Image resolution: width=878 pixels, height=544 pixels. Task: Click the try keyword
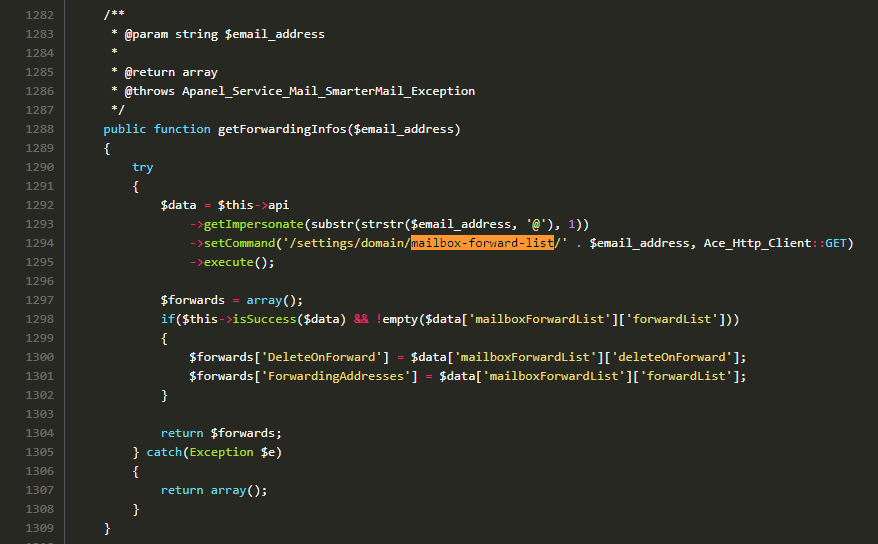point(142,167)
